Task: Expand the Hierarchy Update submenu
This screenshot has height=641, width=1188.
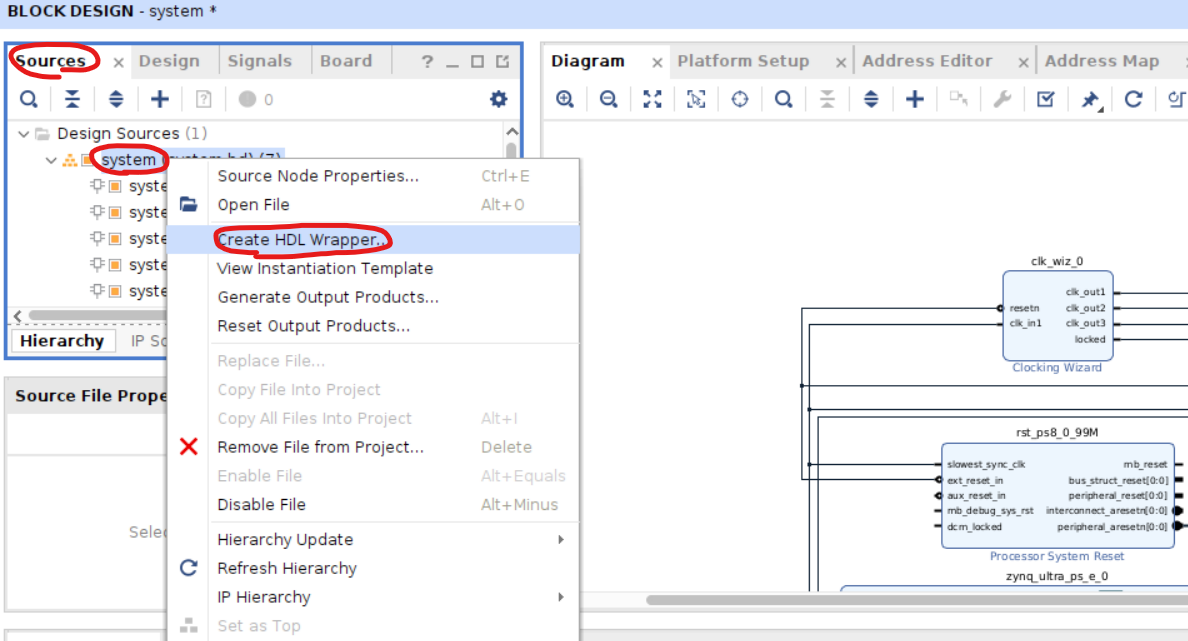Action: click(x=561, y=540)
